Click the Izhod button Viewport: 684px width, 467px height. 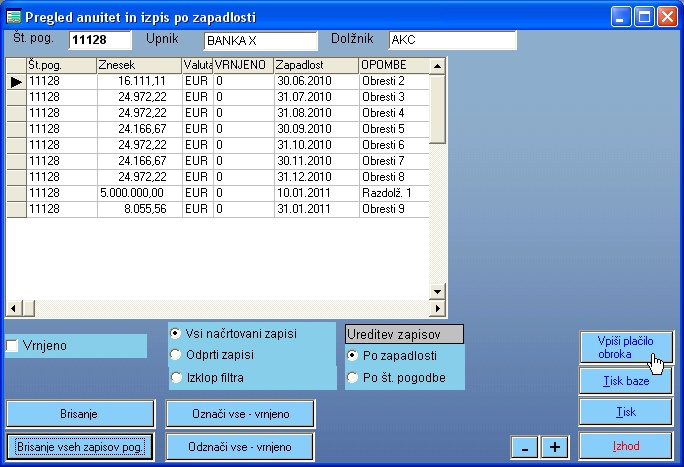(625, 445)
